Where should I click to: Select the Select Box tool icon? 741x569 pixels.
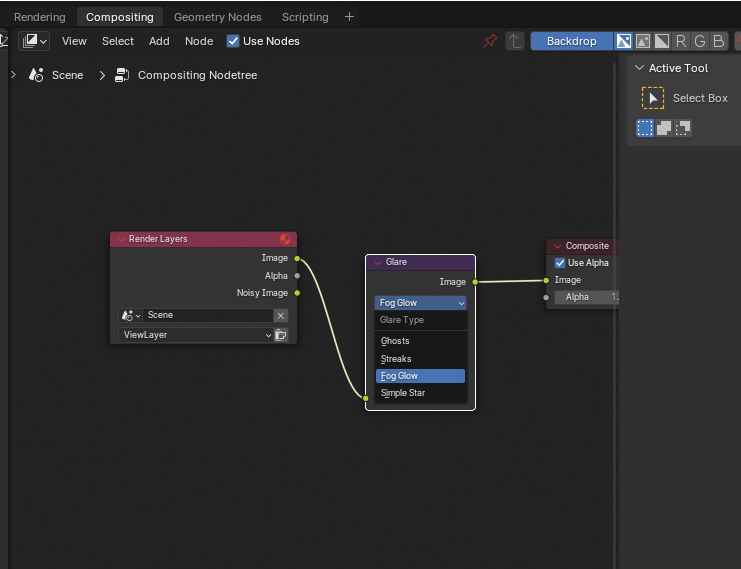(x=653, y=98)
